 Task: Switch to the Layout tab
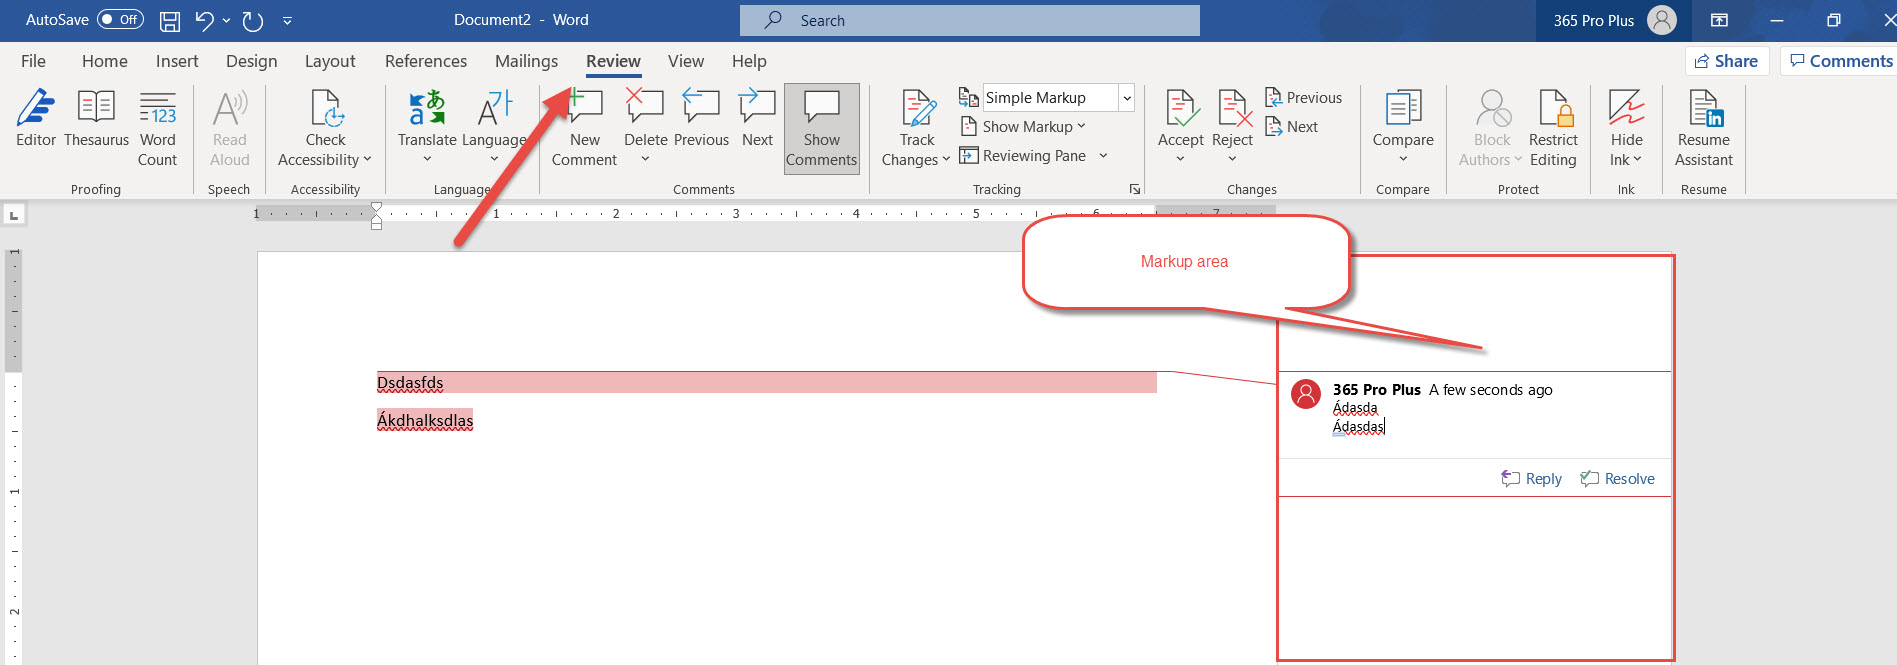click(330, 61)
